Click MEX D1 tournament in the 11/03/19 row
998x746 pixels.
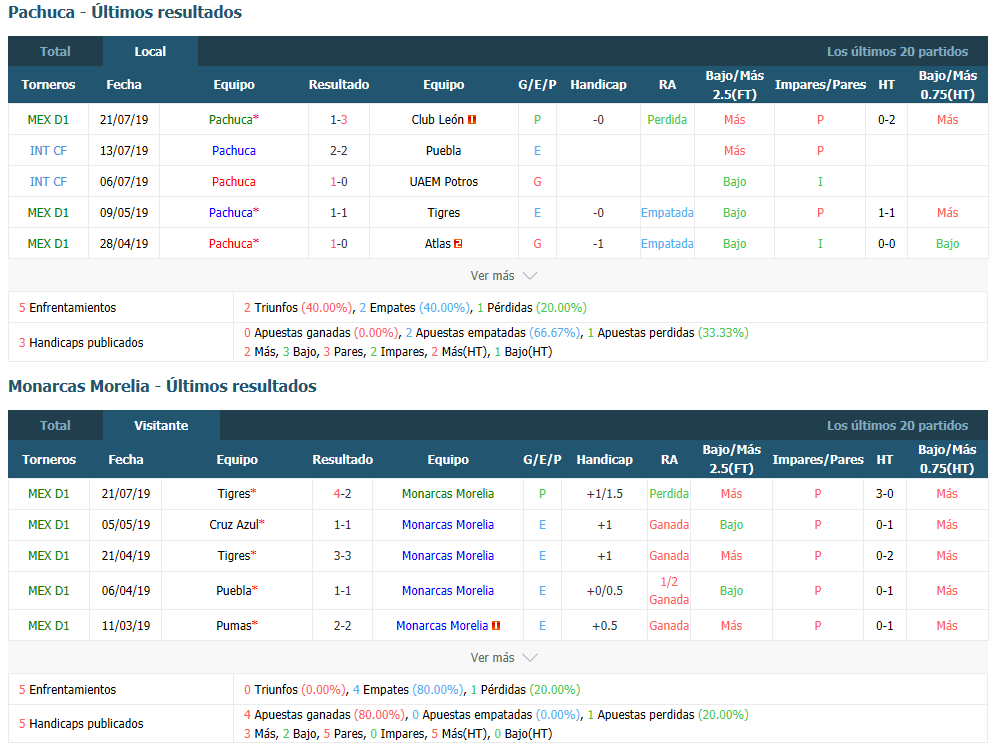[48, 626]
